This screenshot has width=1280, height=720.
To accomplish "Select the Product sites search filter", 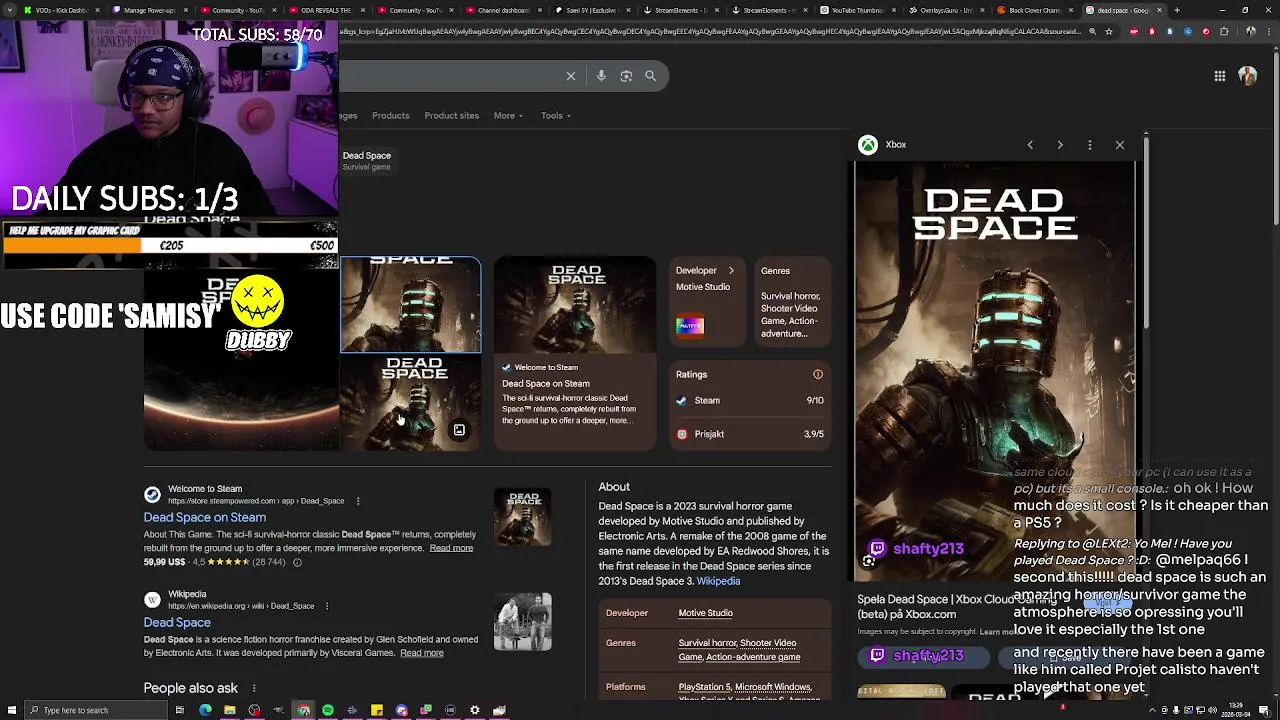I will point(452,115).
